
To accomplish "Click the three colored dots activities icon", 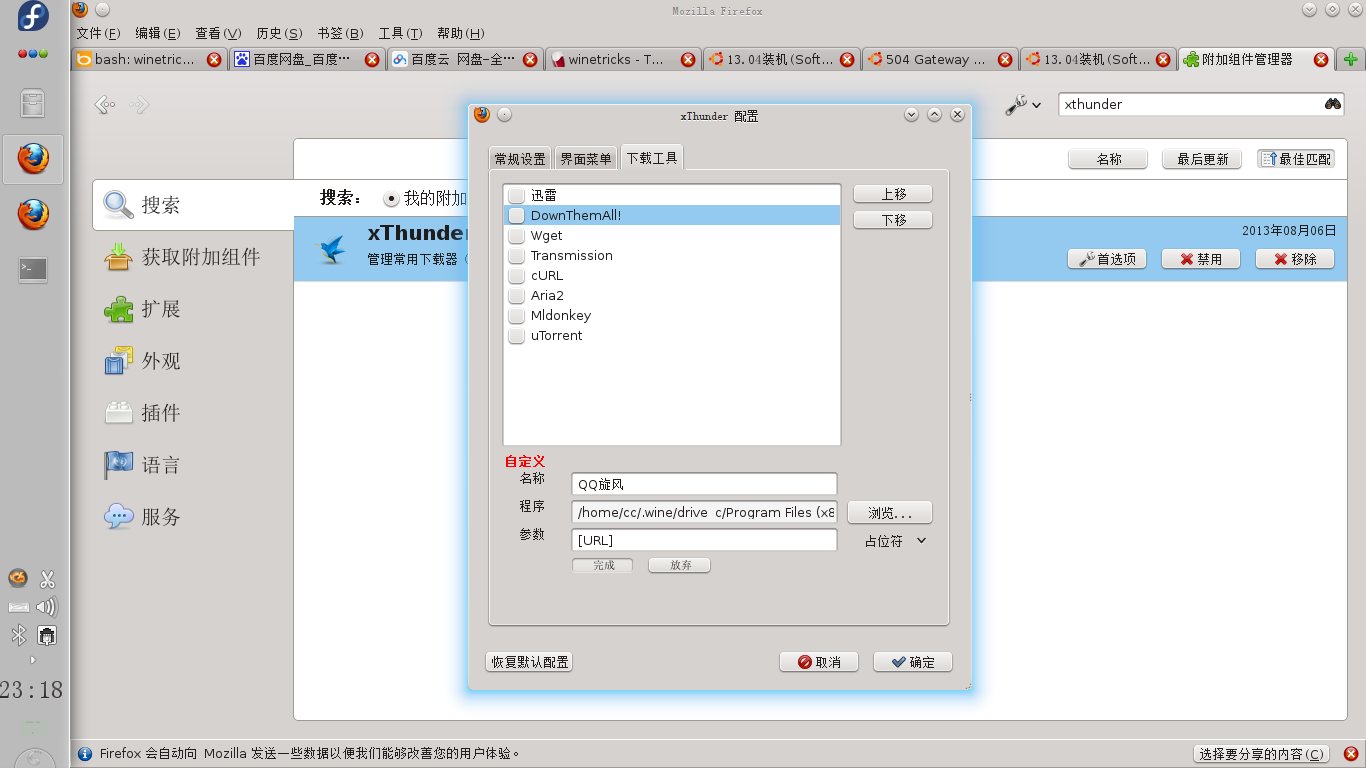I will click(x=33, y=54).
